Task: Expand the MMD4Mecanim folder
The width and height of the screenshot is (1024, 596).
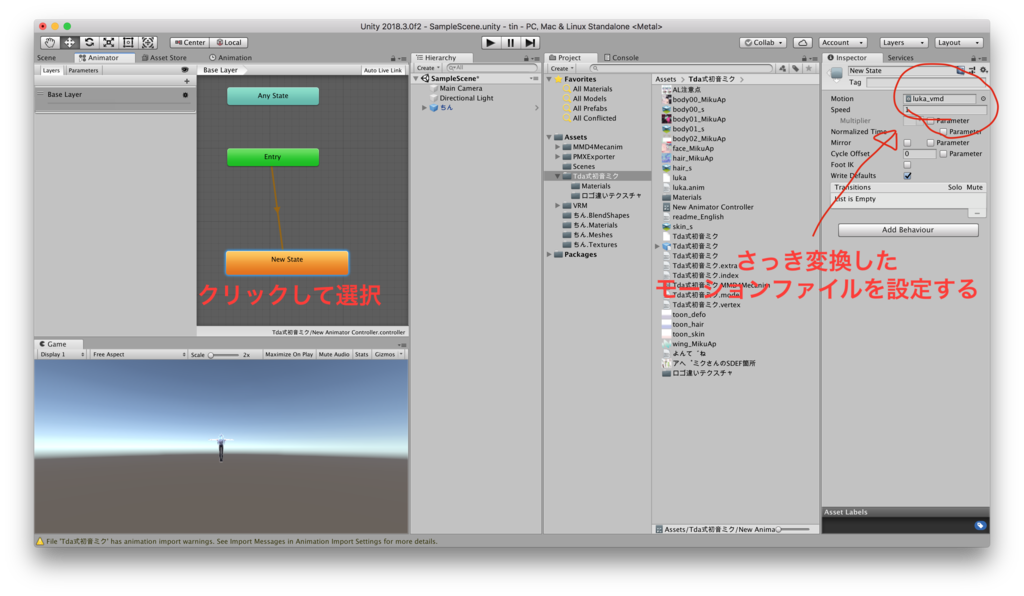Action: coord(558,147)
